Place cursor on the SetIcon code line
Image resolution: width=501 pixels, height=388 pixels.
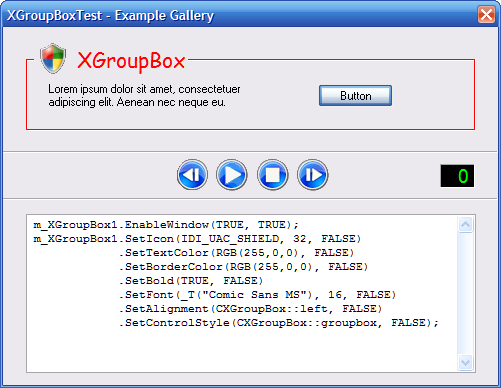coord(197,239)
